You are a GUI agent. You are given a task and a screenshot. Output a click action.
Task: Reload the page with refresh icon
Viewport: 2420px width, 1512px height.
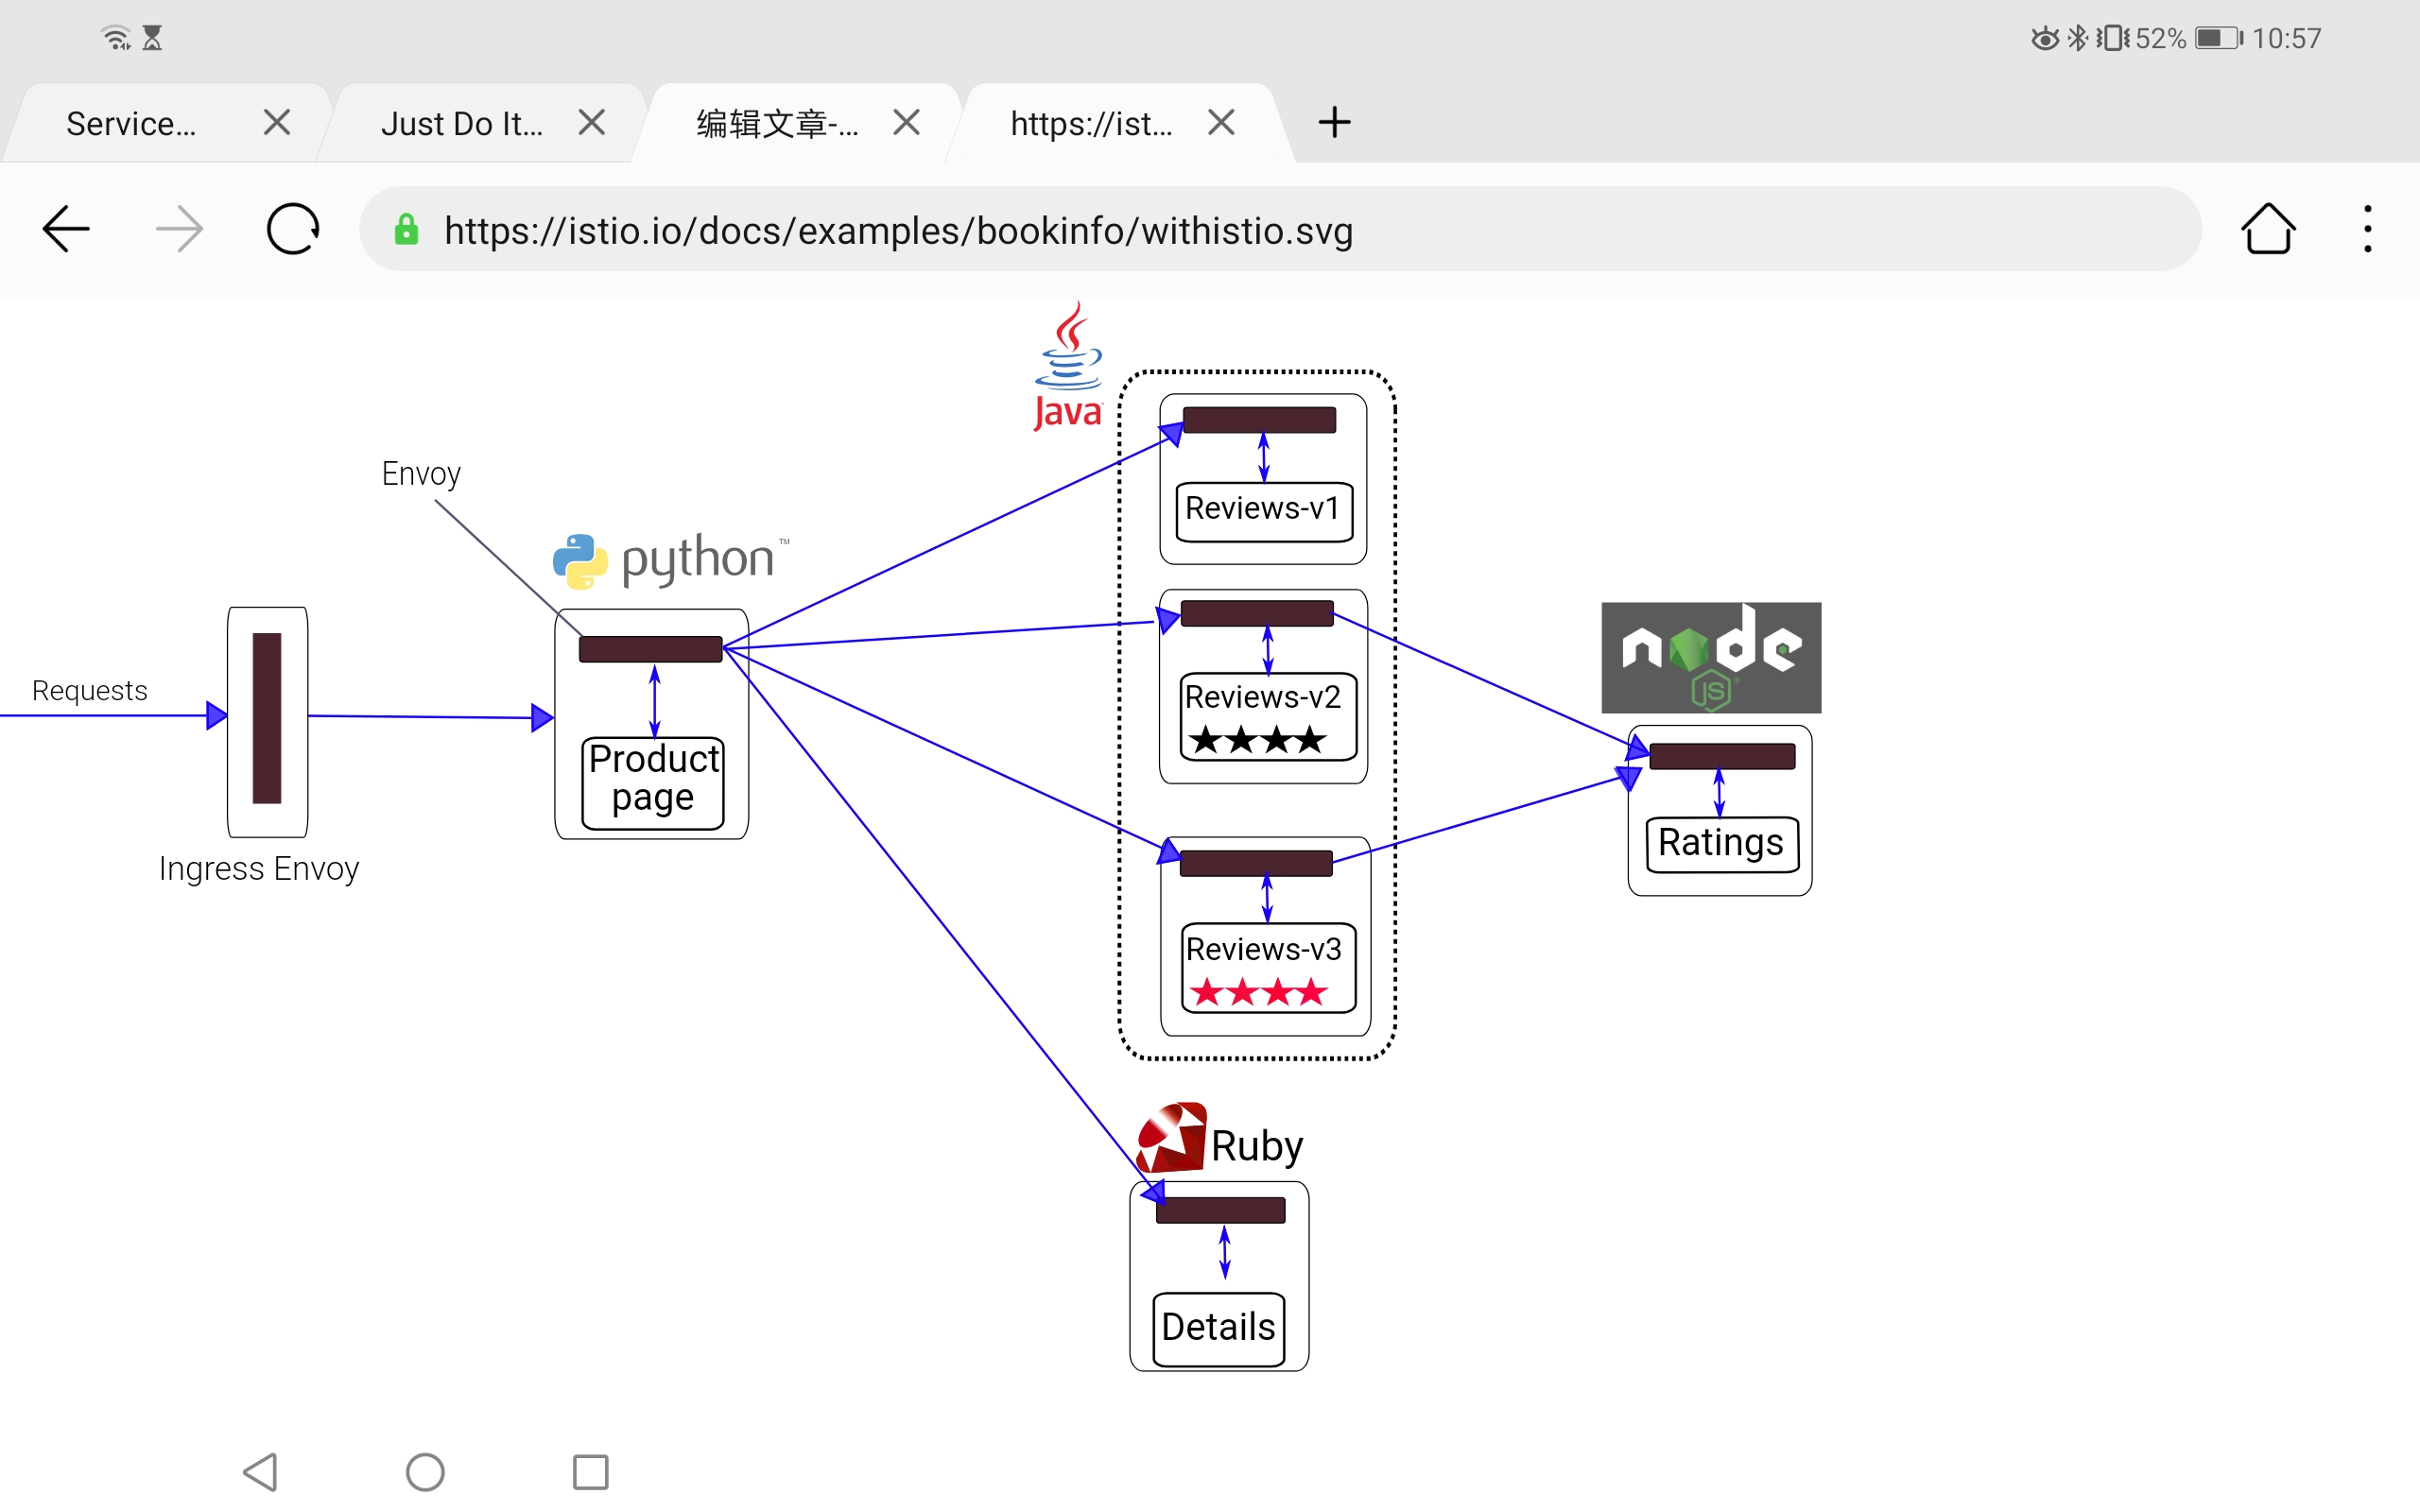(x=293, y=230)
